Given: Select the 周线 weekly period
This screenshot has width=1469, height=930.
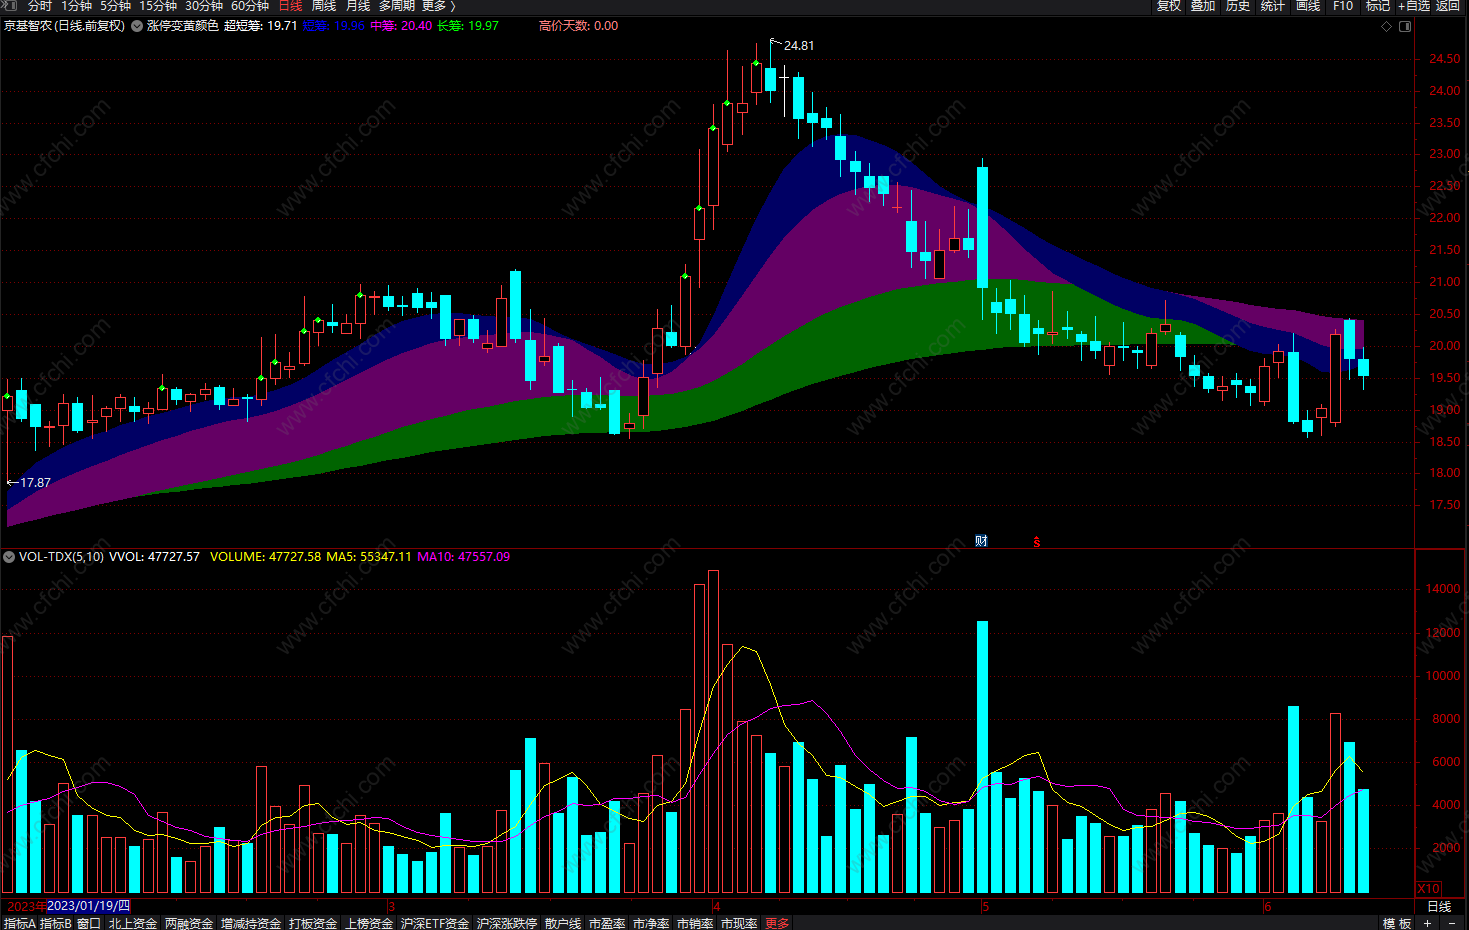Looking at the screenshot, I should [x=324, y=6].
